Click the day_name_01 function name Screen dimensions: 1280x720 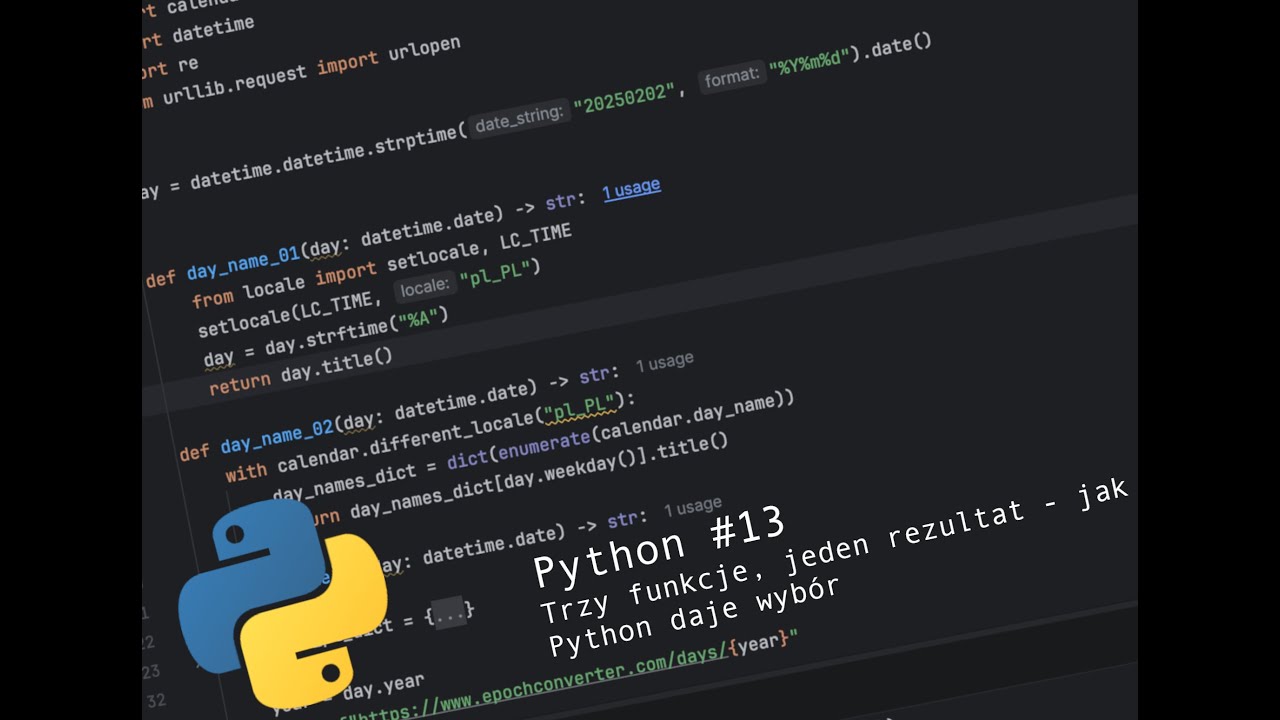click(x=243, y=261)
